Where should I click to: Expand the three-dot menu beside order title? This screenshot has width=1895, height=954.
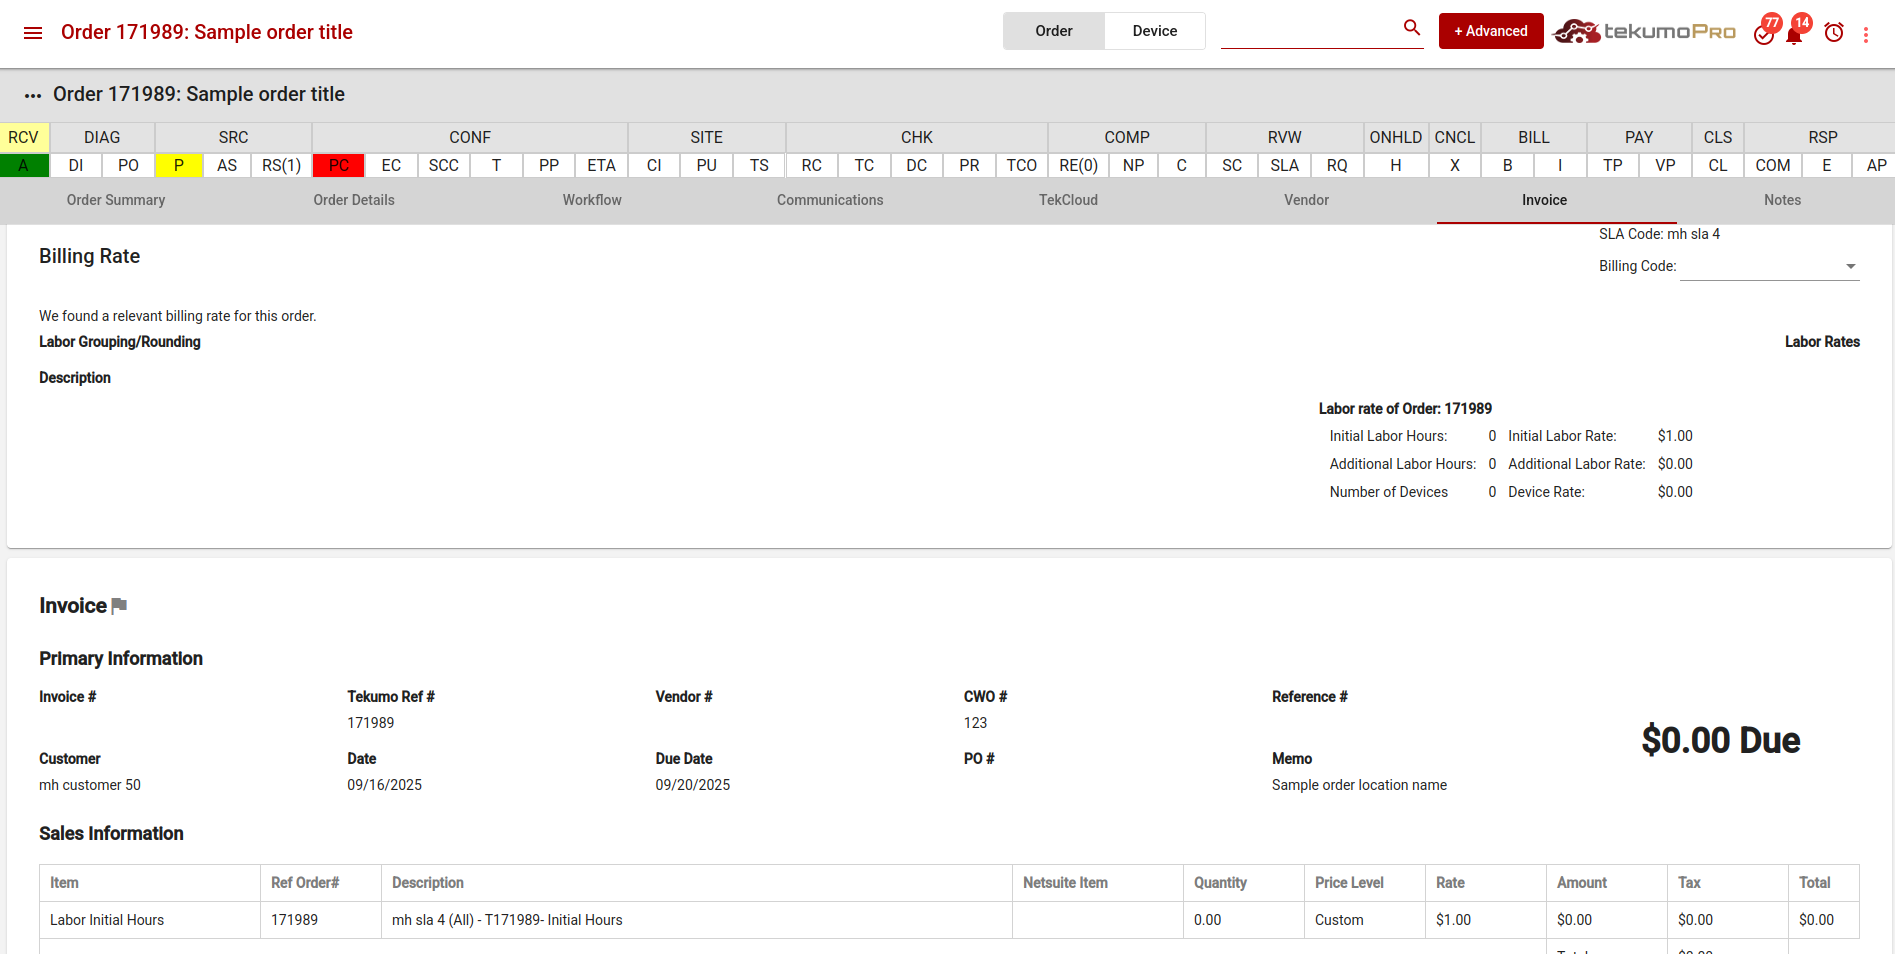tap(33, 96)
